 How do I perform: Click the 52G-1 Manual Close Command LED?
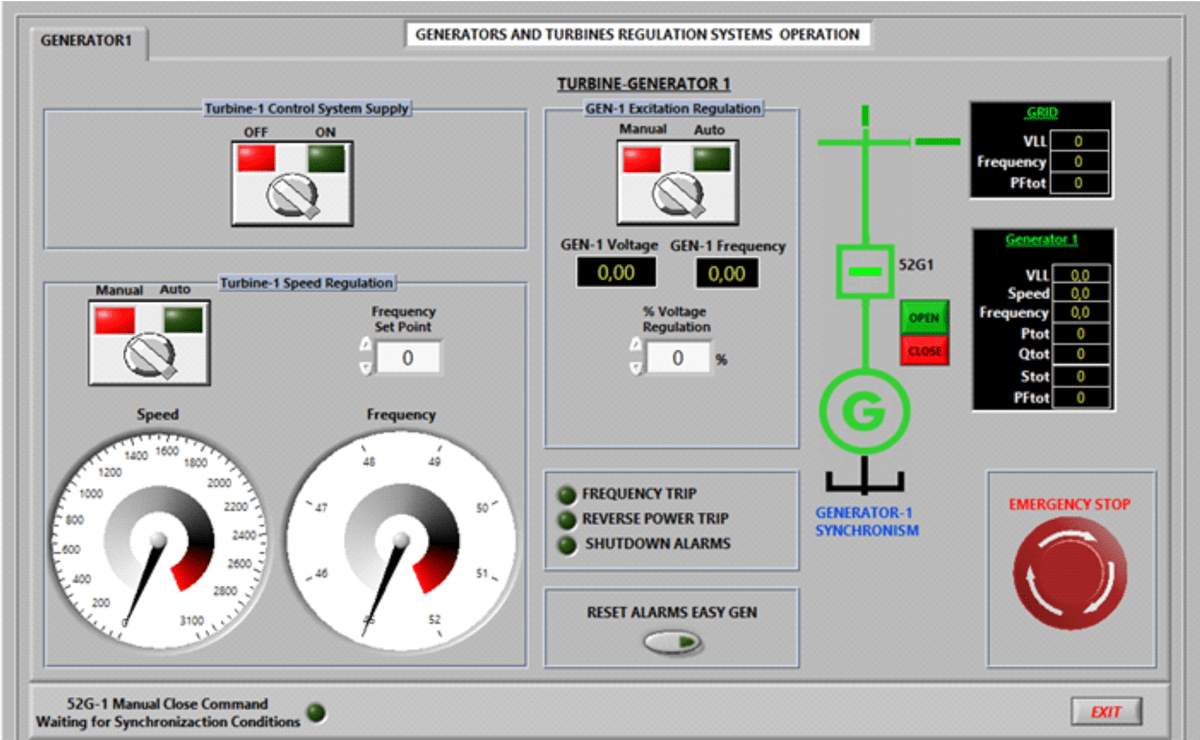point(316,713)
